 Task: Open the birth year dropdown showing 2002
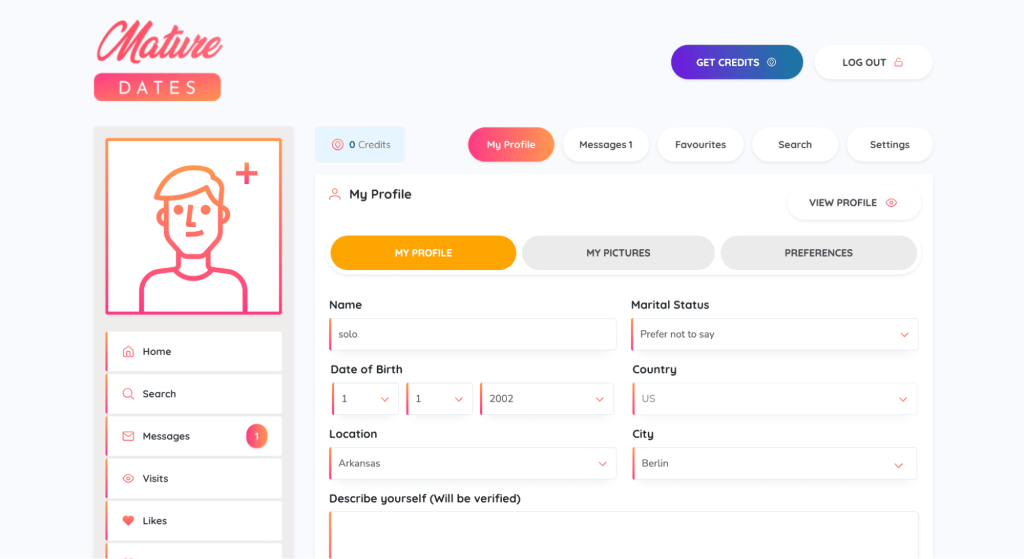[x=547, y=399]
